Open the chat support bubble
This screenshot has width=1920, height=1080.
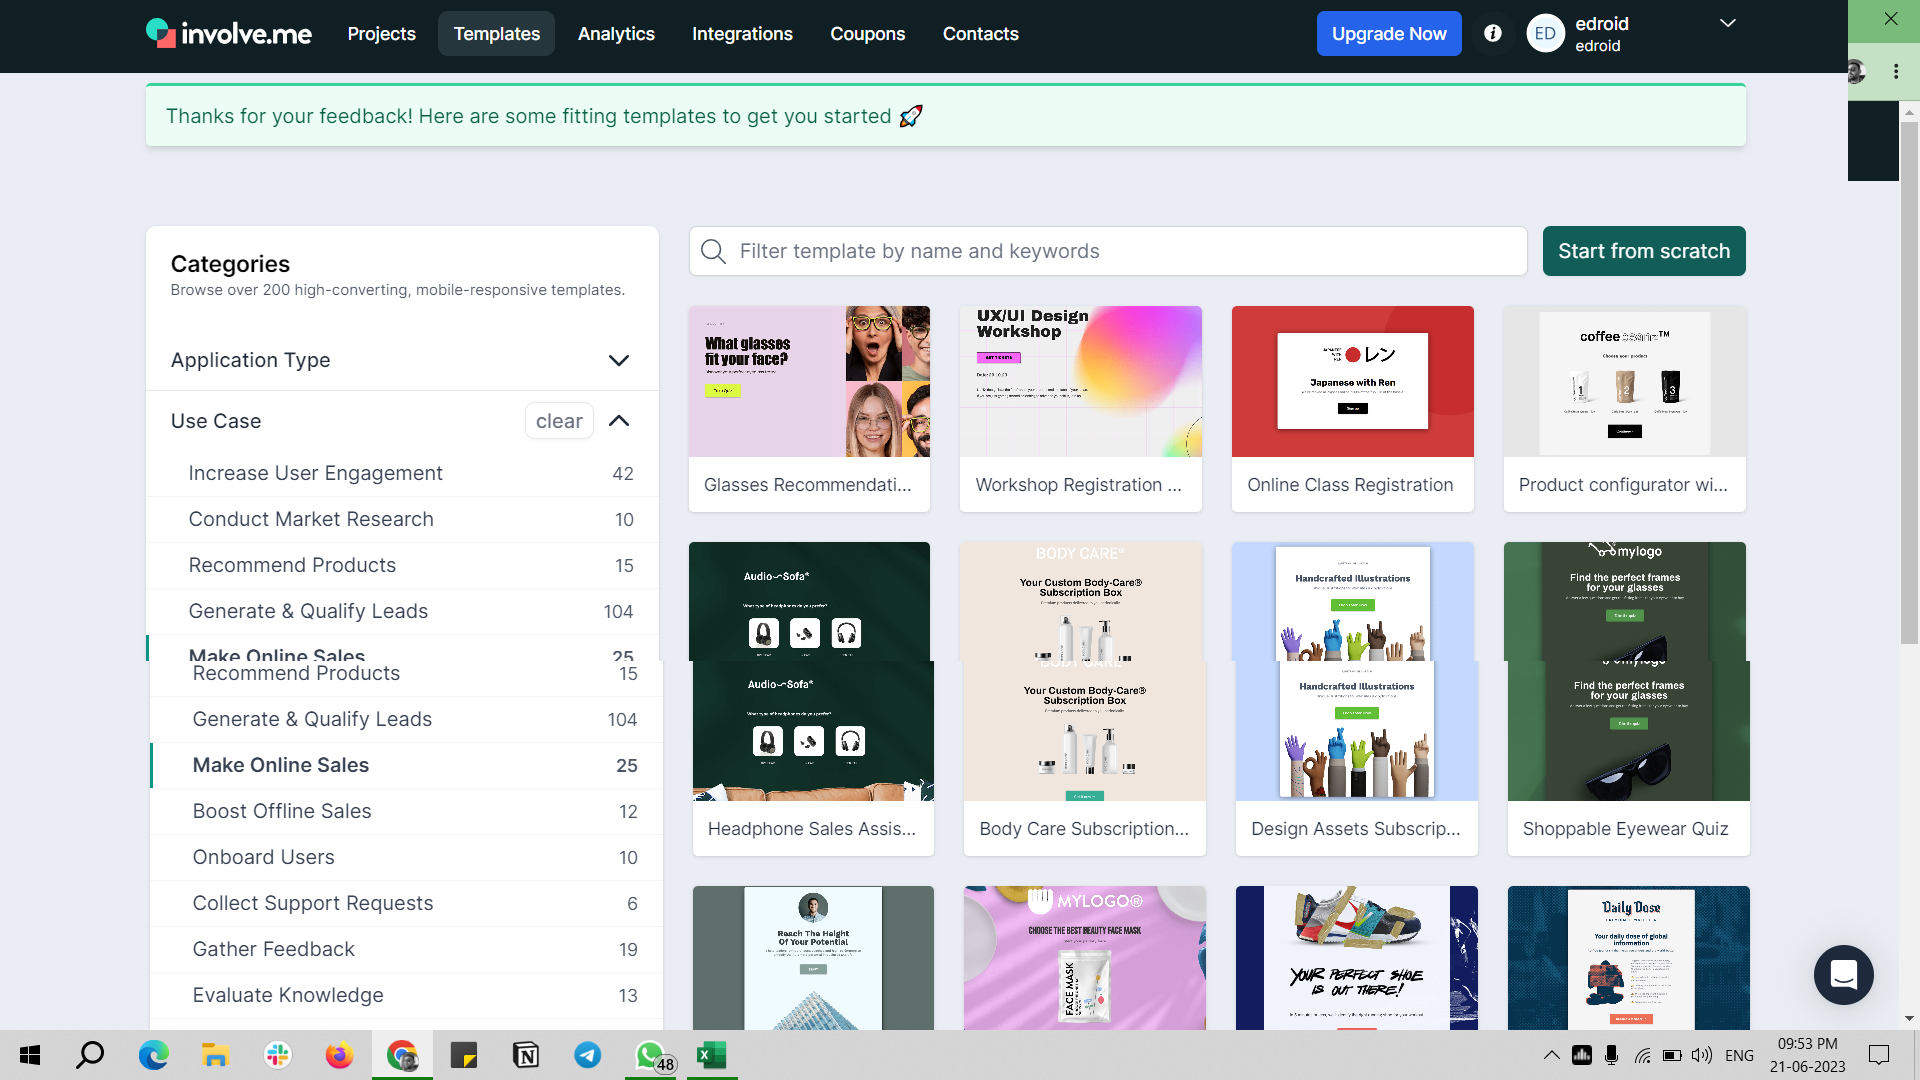(1843, 975)
